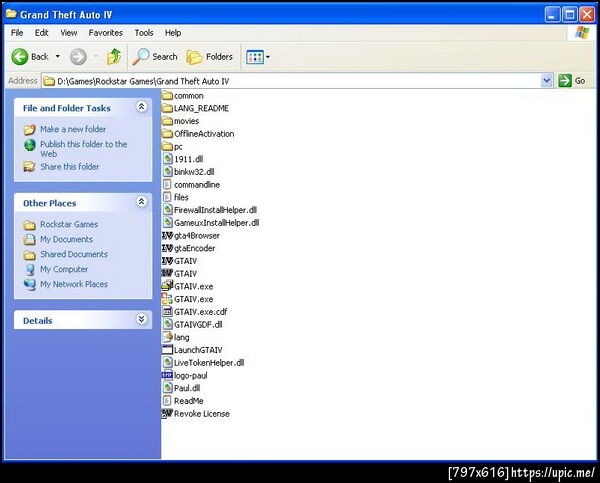
Task: Open the Views button dropdown arrow
Action: click(268, 57)
